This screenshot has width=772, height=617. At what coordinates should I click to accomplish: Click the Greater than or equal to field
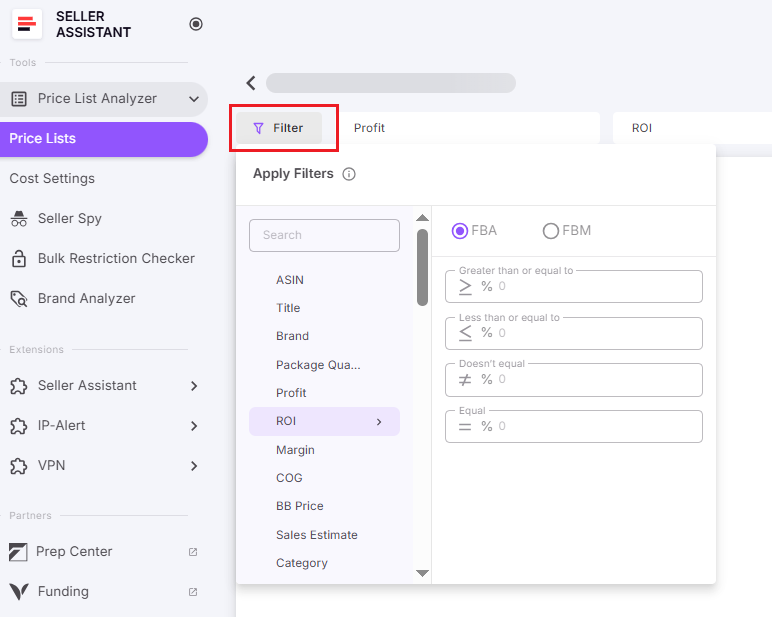[574, 286]
